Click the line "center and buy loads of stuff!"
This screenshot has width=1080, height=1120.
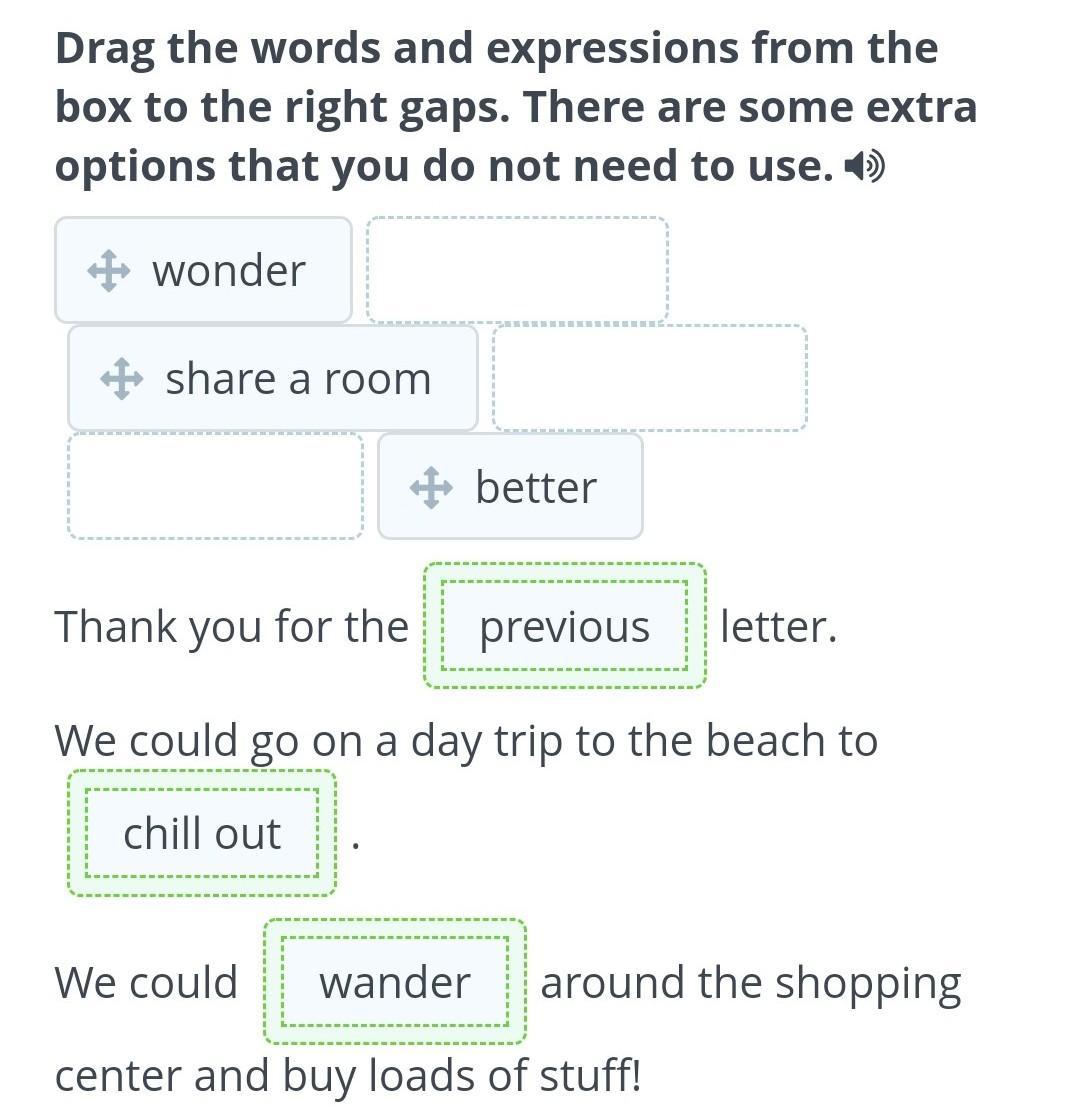tap(347, 1076)
